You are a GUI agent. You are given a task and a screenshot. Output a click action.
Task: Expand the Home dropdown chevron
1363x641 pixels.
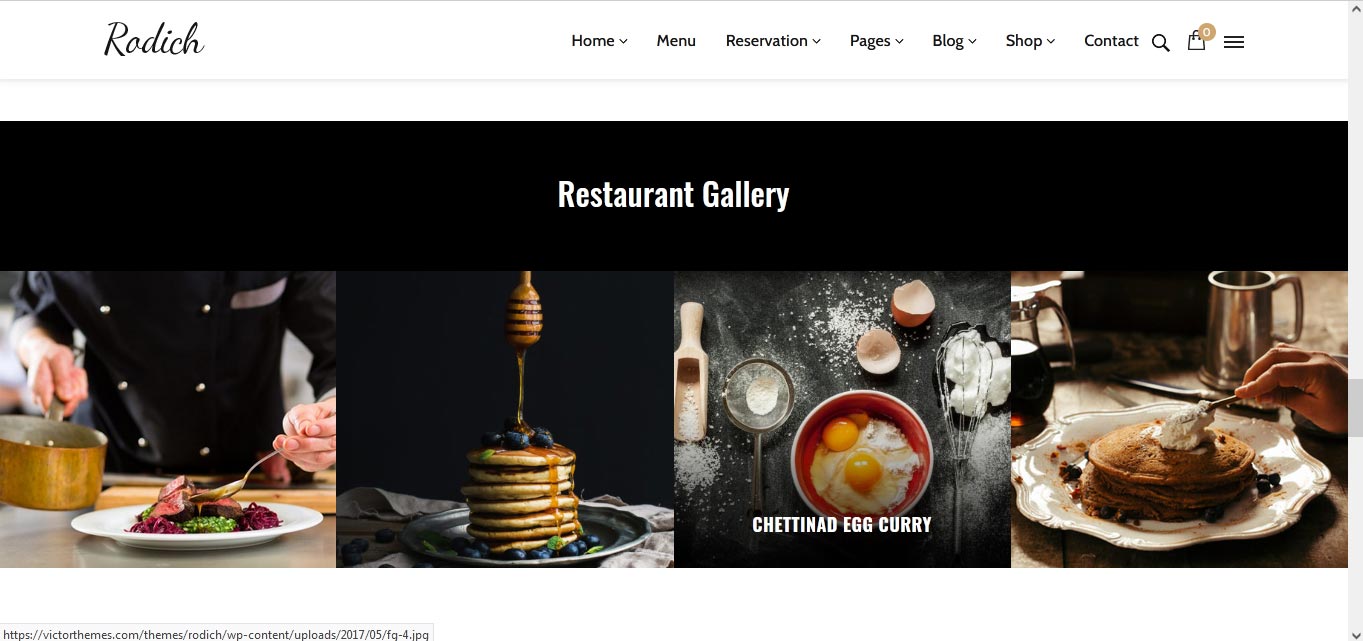pos(623,41)
